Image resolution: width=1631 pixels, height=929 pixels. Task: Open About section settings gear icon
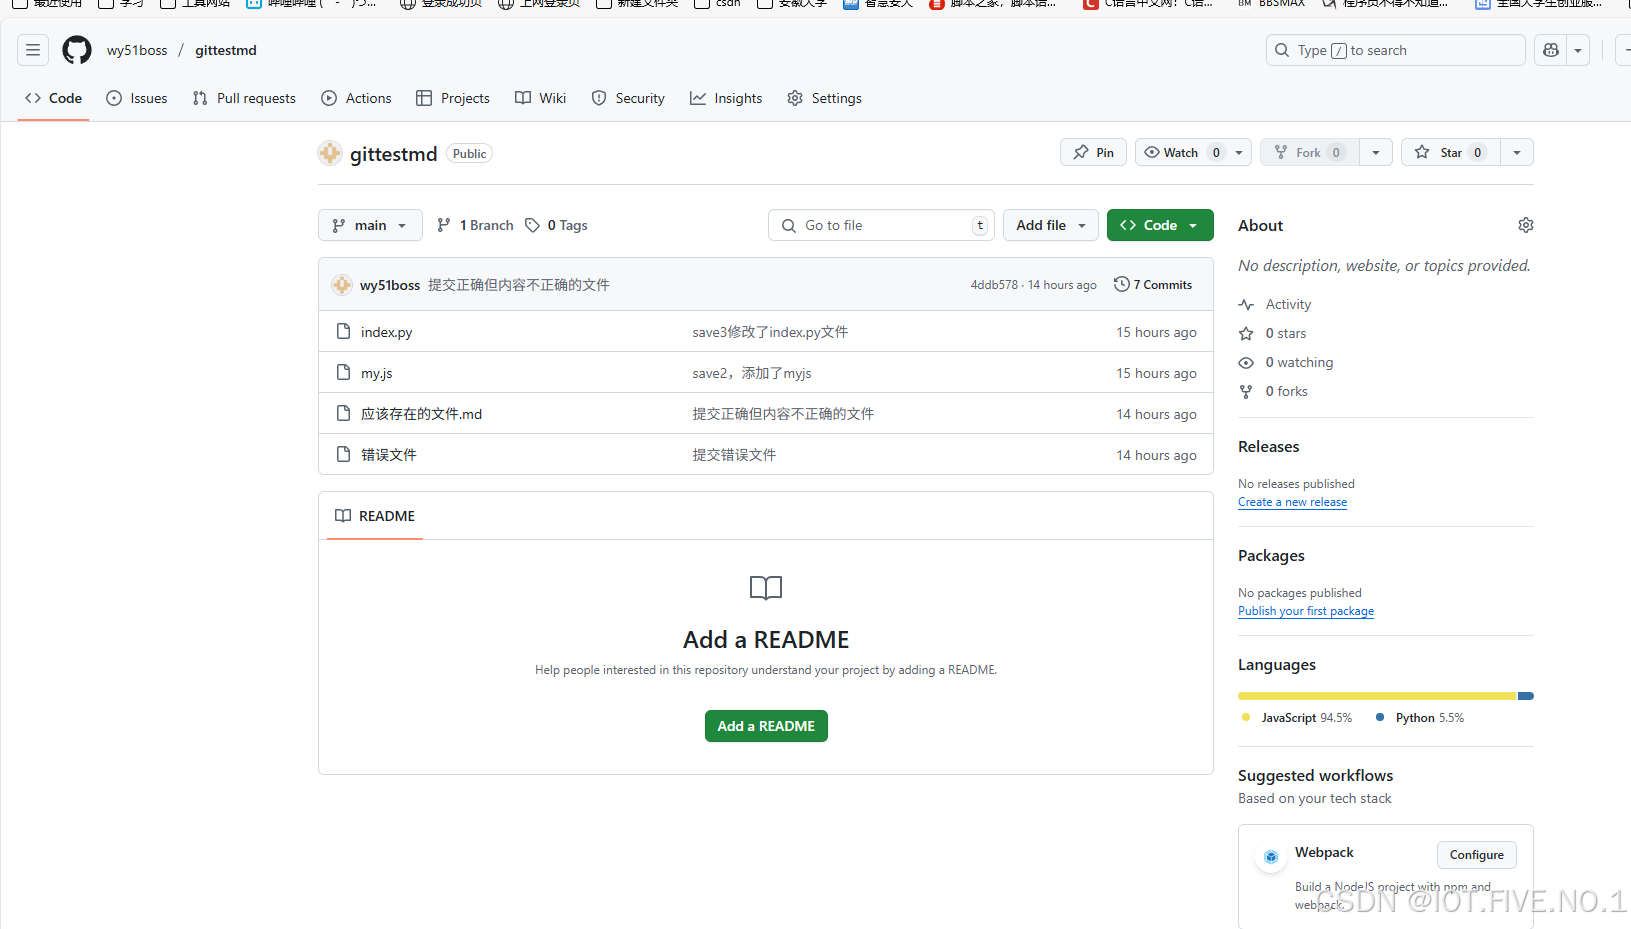pyautogui.click(x=1525, y=225)
